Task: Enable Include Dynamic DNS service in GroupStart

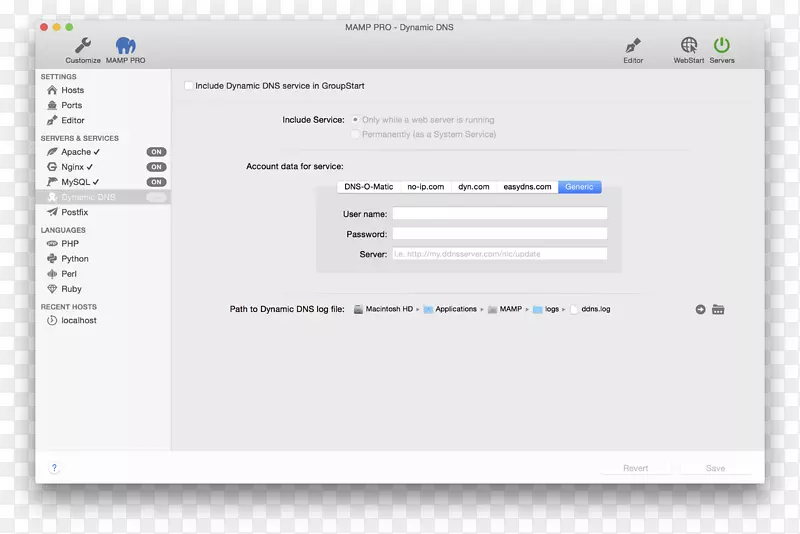Action: pyautogui.click(x=188, y=86)
